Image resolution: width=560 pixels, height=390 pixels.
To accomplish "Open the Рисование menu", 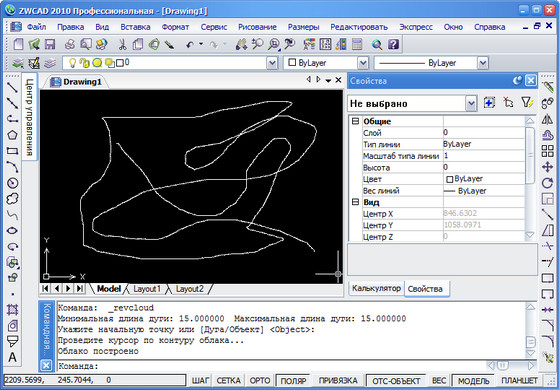I will point(257,27).
